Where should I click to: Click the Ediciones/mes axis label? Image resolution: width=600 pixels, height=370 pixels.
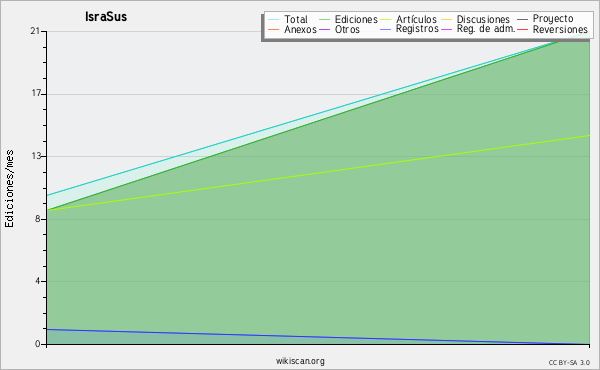tap(9, 189)
